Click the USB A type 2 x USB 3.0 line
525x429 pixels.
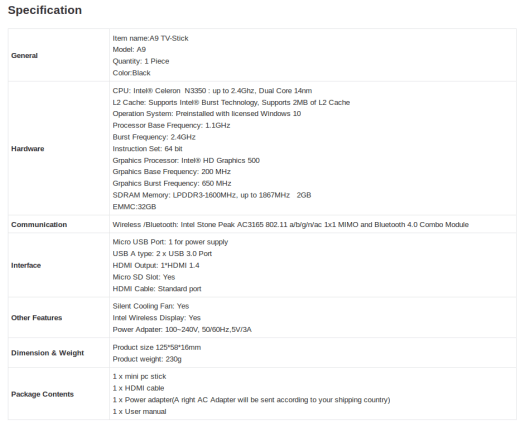click(x=162, y=254)
